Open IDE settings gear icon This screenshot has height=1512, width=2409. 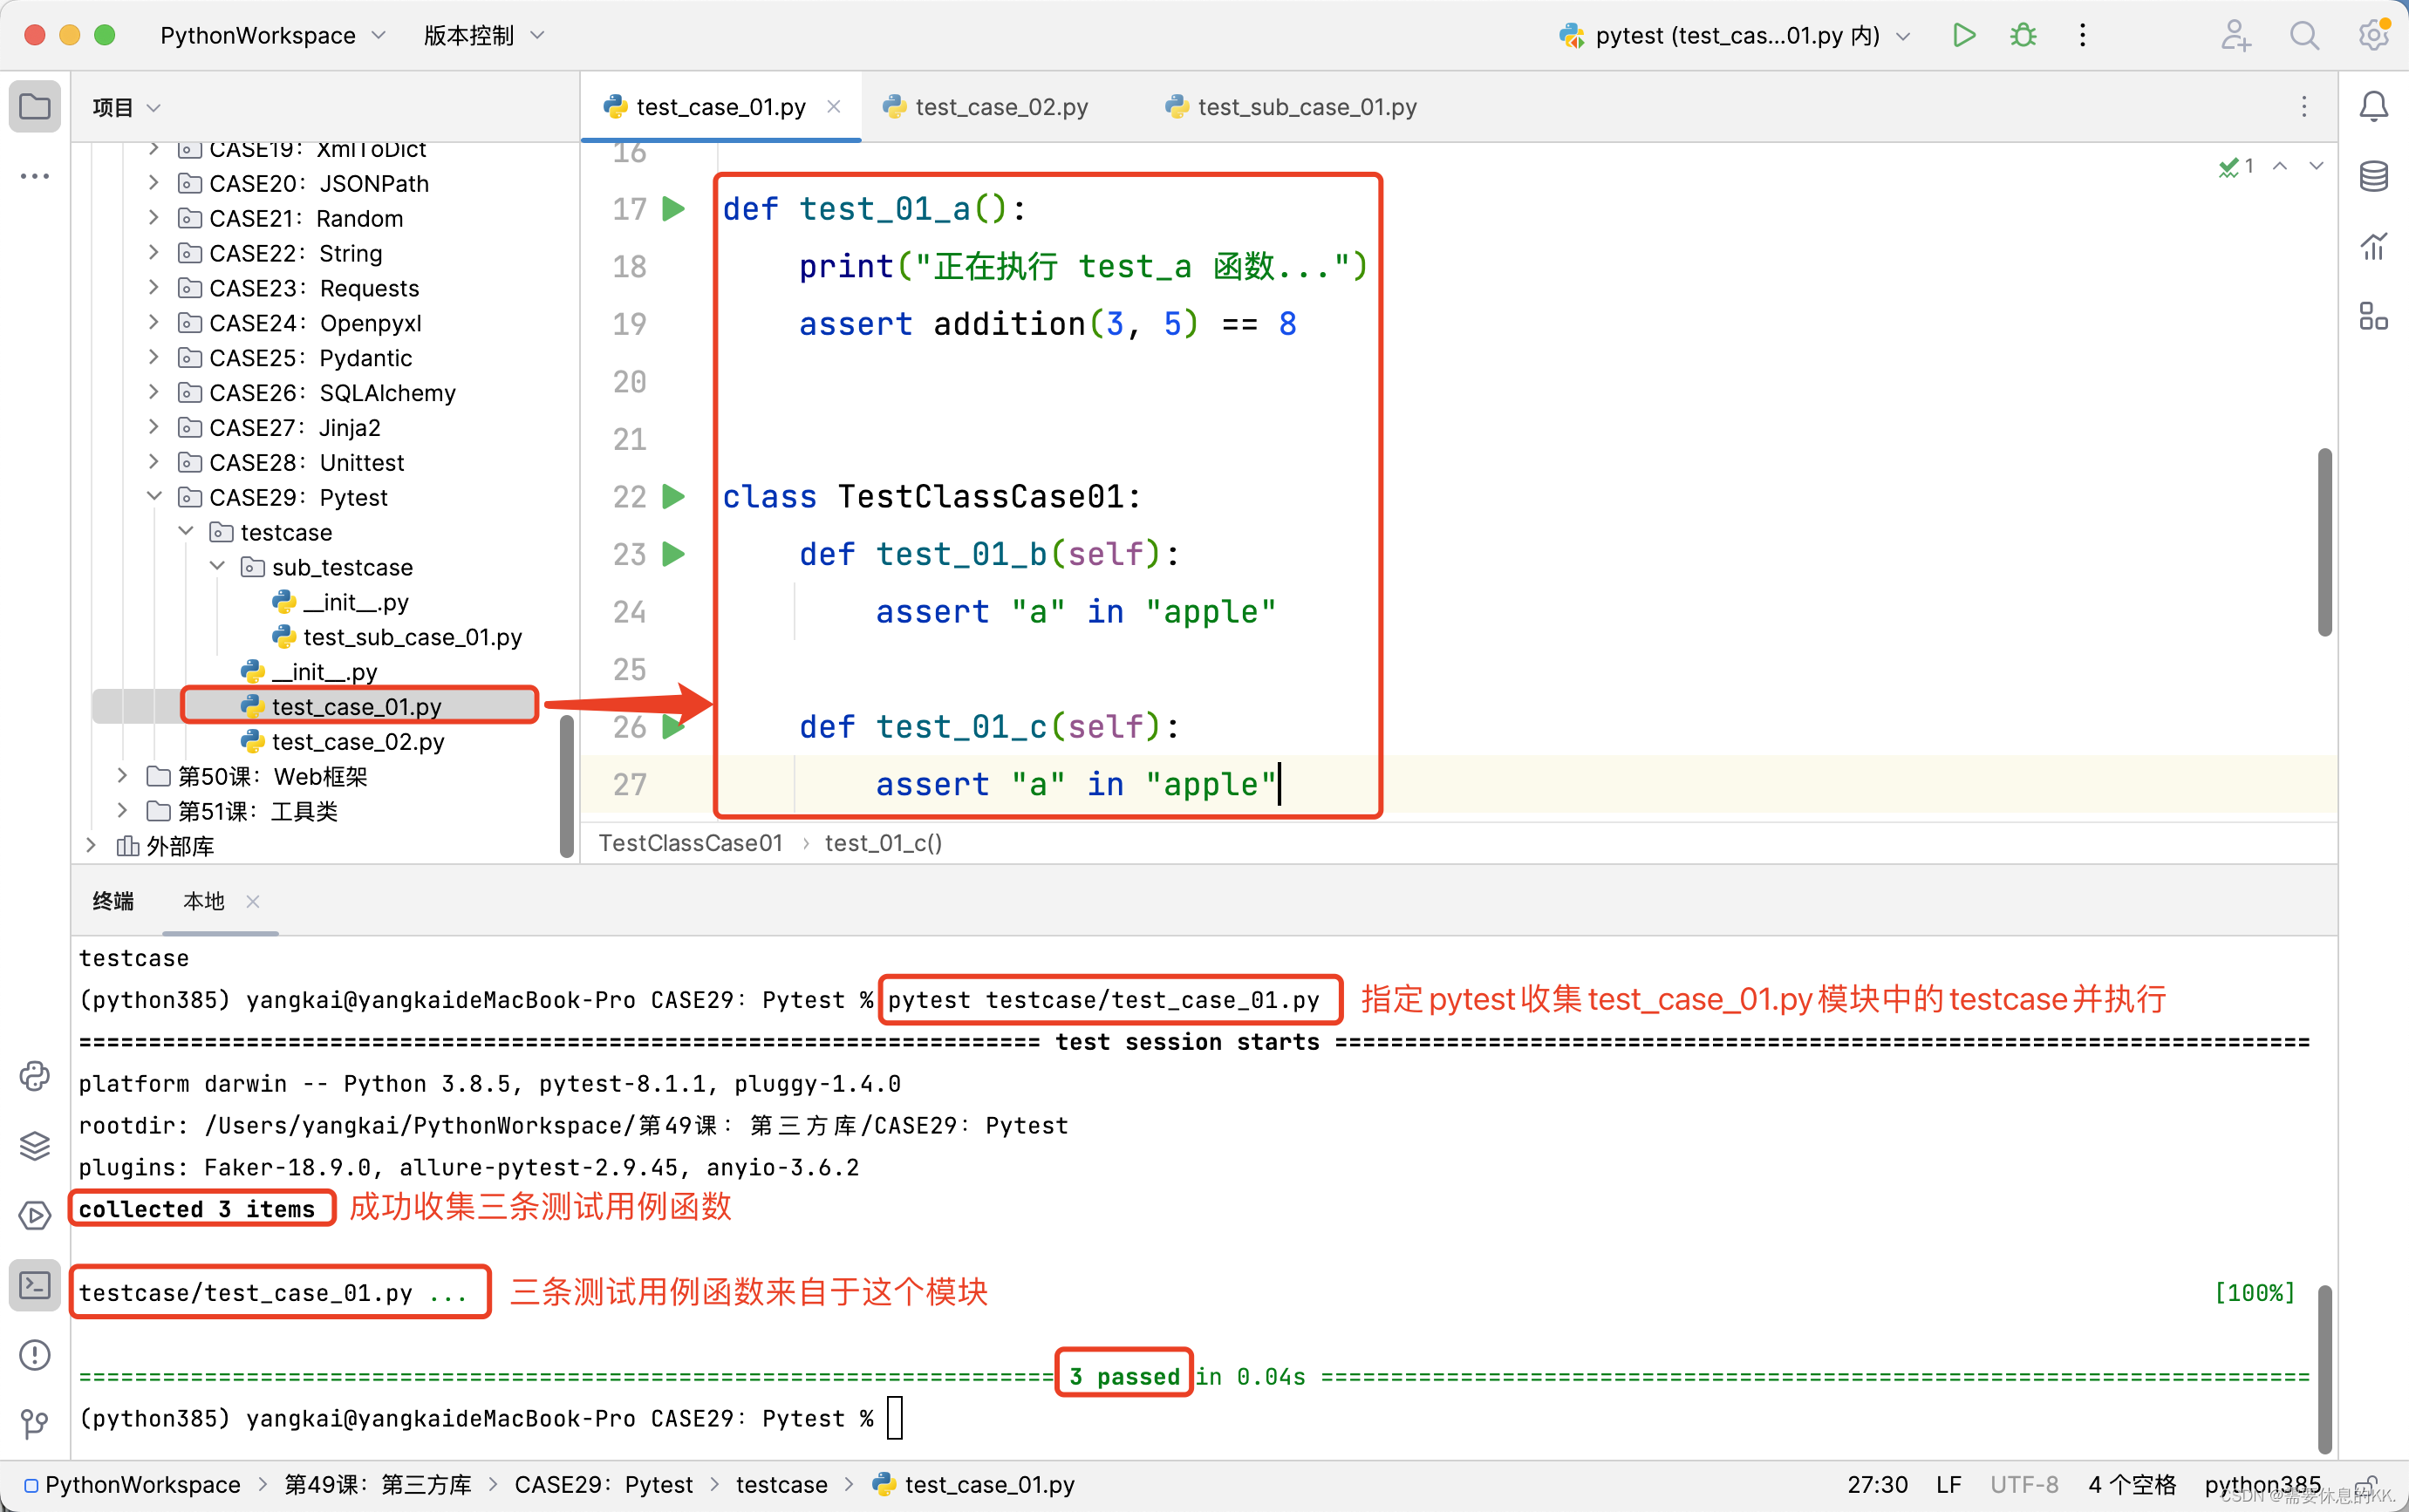click(2374, 36)
